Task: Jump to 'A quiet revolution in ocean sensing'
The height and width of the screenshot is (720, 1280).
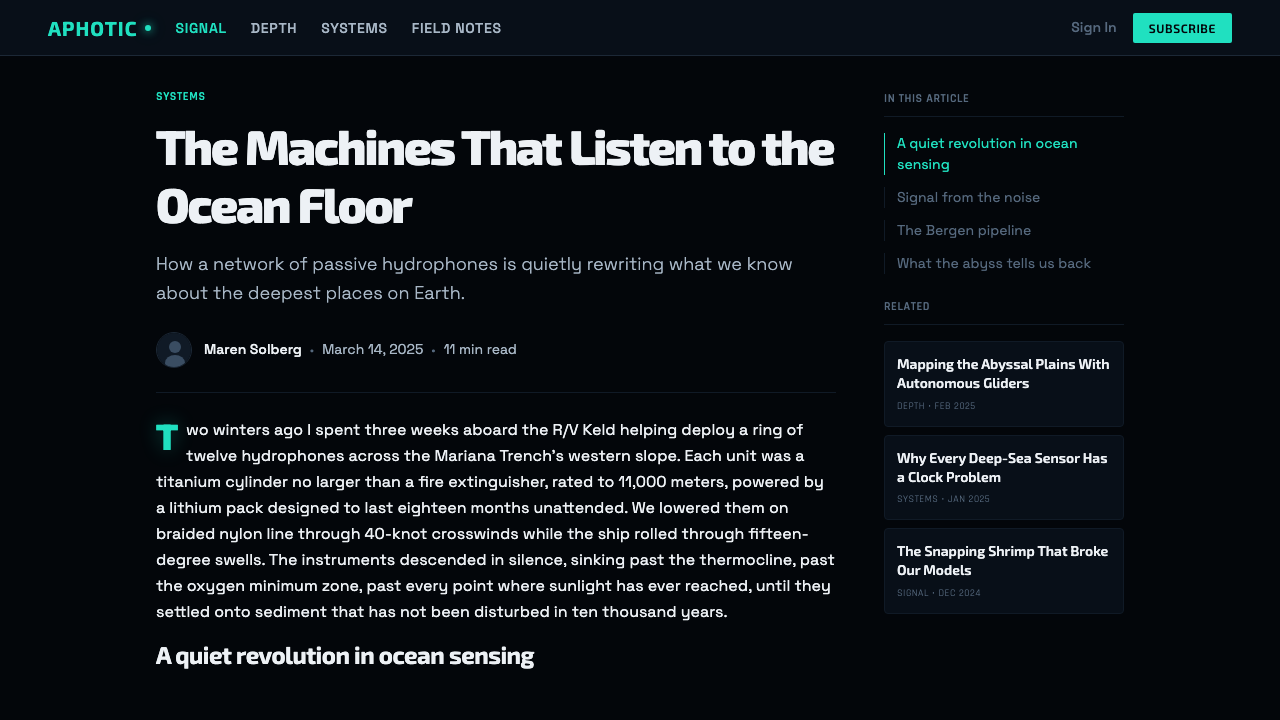Action: coord(1004,154)
